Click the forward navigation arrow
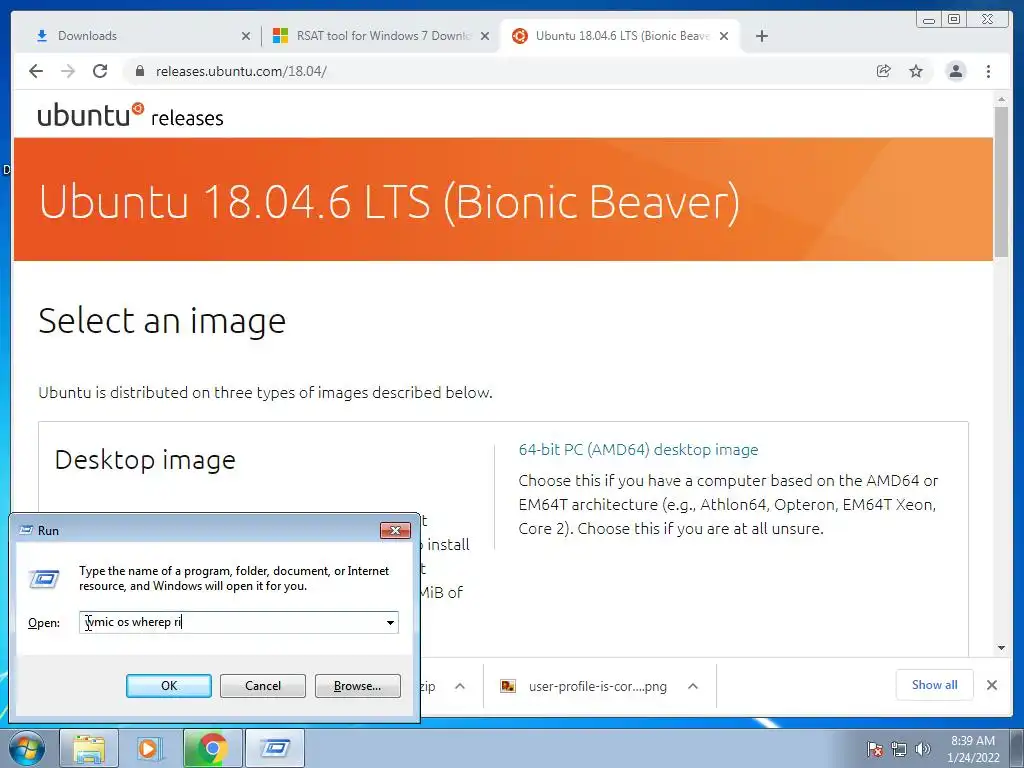Image resolution: width=1024 pixels, height=768 pixels. point(68,71)
